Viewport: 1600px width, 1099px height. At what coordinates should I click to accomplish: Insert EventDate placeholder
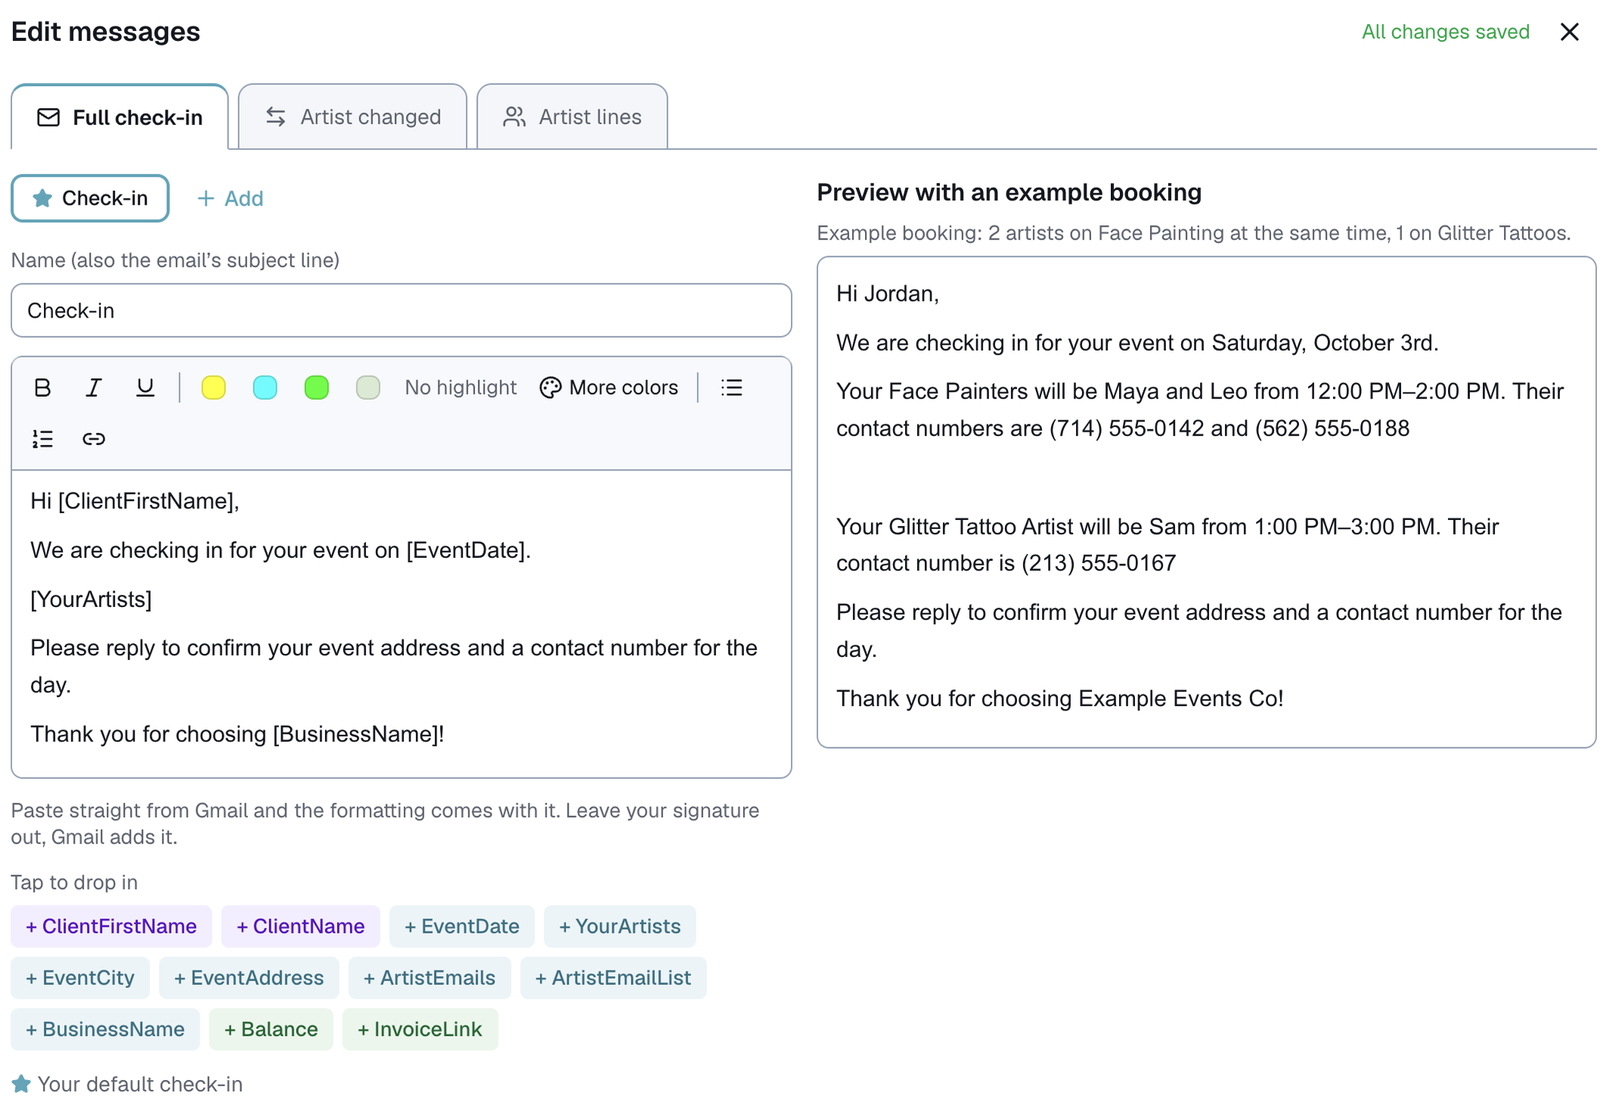(462, 926)
